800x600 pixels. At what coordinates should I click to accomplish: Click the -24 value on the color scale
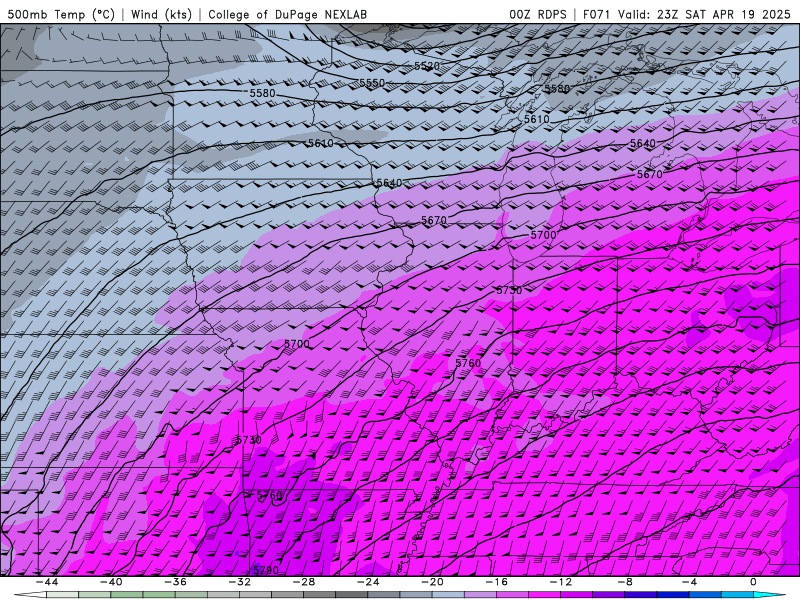click(368, 582)
